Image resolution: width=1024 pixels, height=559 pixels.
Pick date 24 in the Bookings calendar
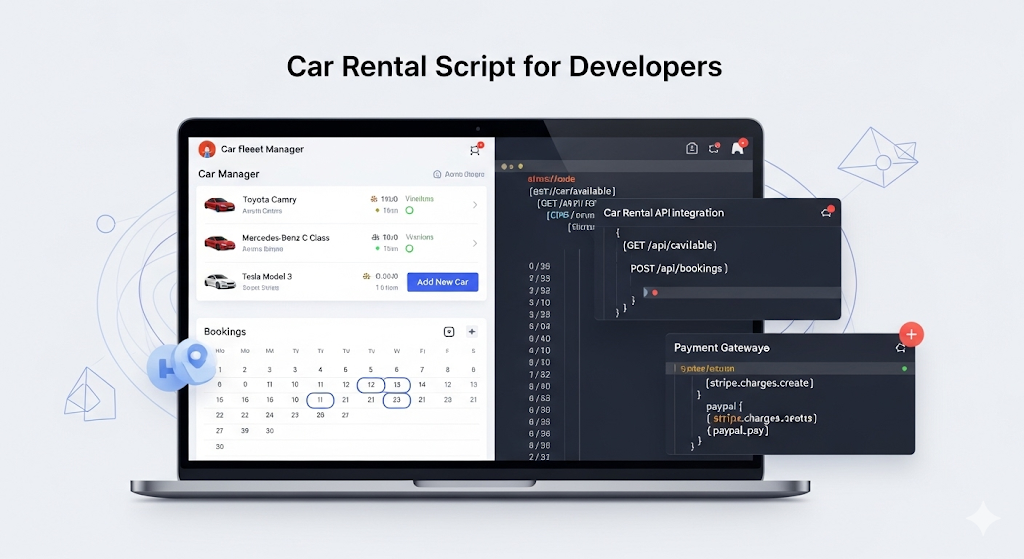coord(270,415)
